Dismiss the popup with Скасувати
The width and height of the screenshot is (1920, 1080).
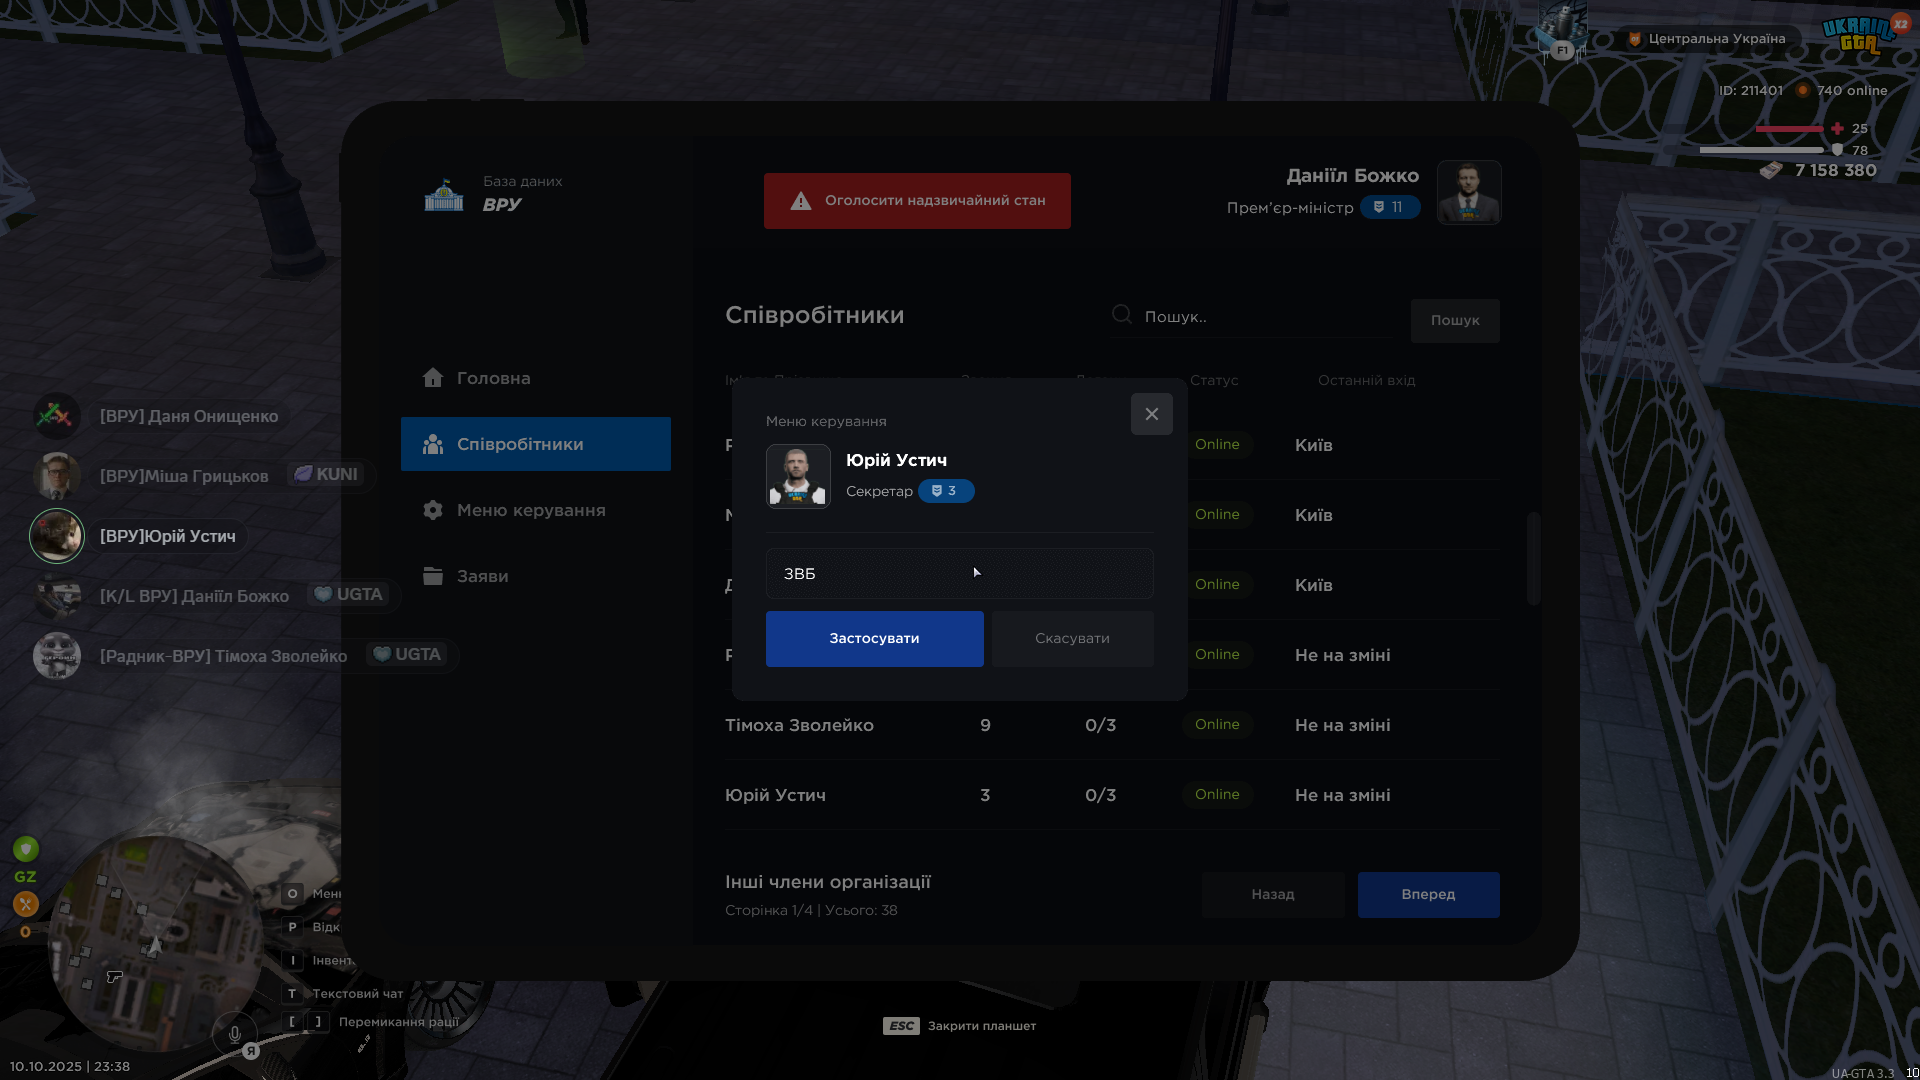(x=1072, y=639)
